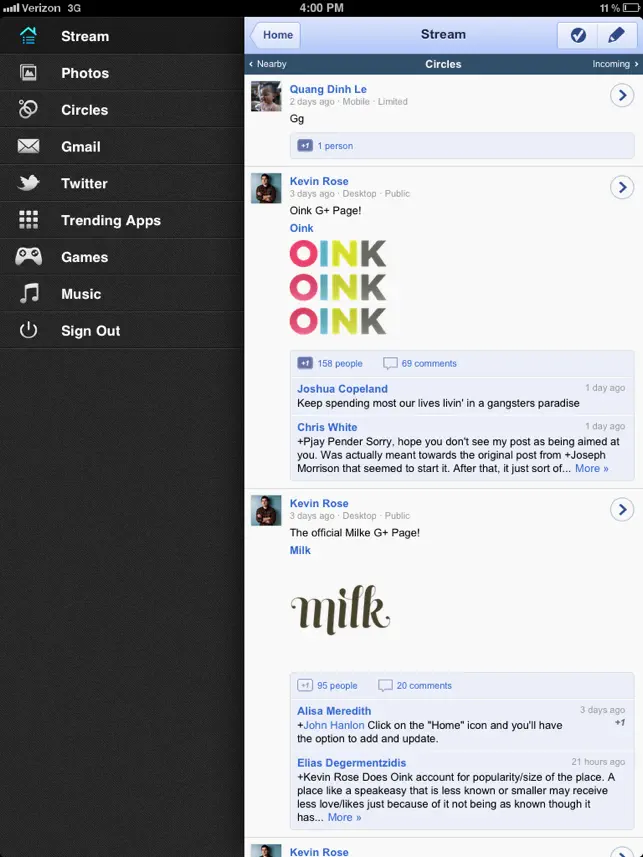This screenshot has width=643, height=857.
Task: Open Kevin Rose name on Oink post
Action: [319, 181]
